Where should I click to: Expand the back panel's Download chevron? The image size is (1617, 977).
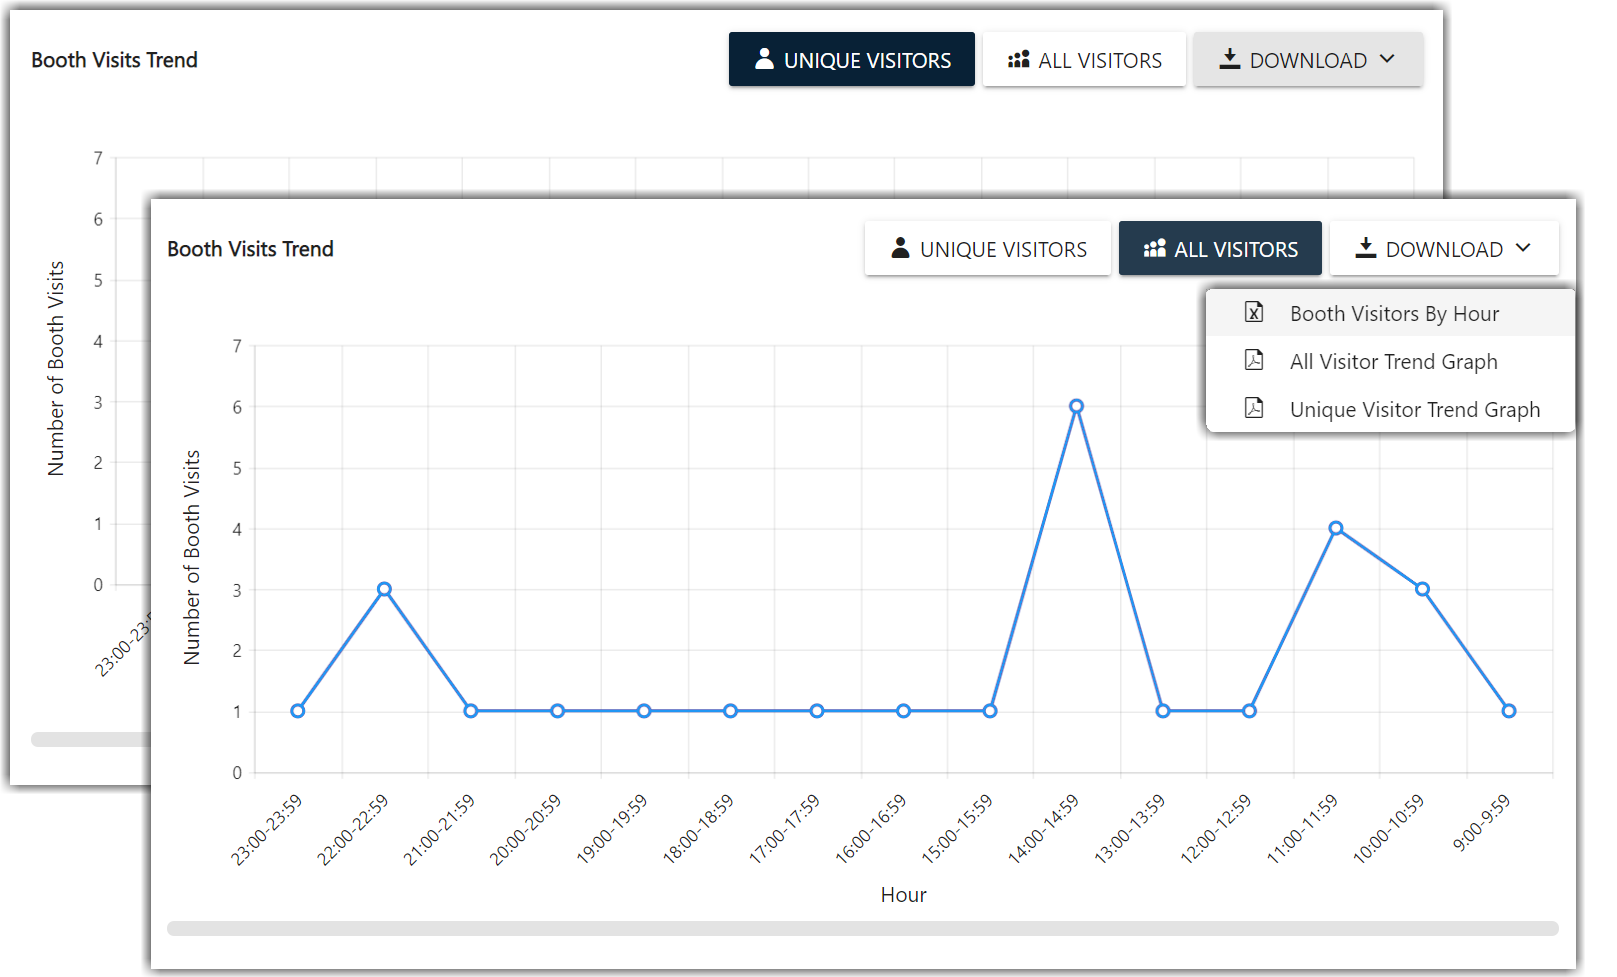[x=1387, y=59]
